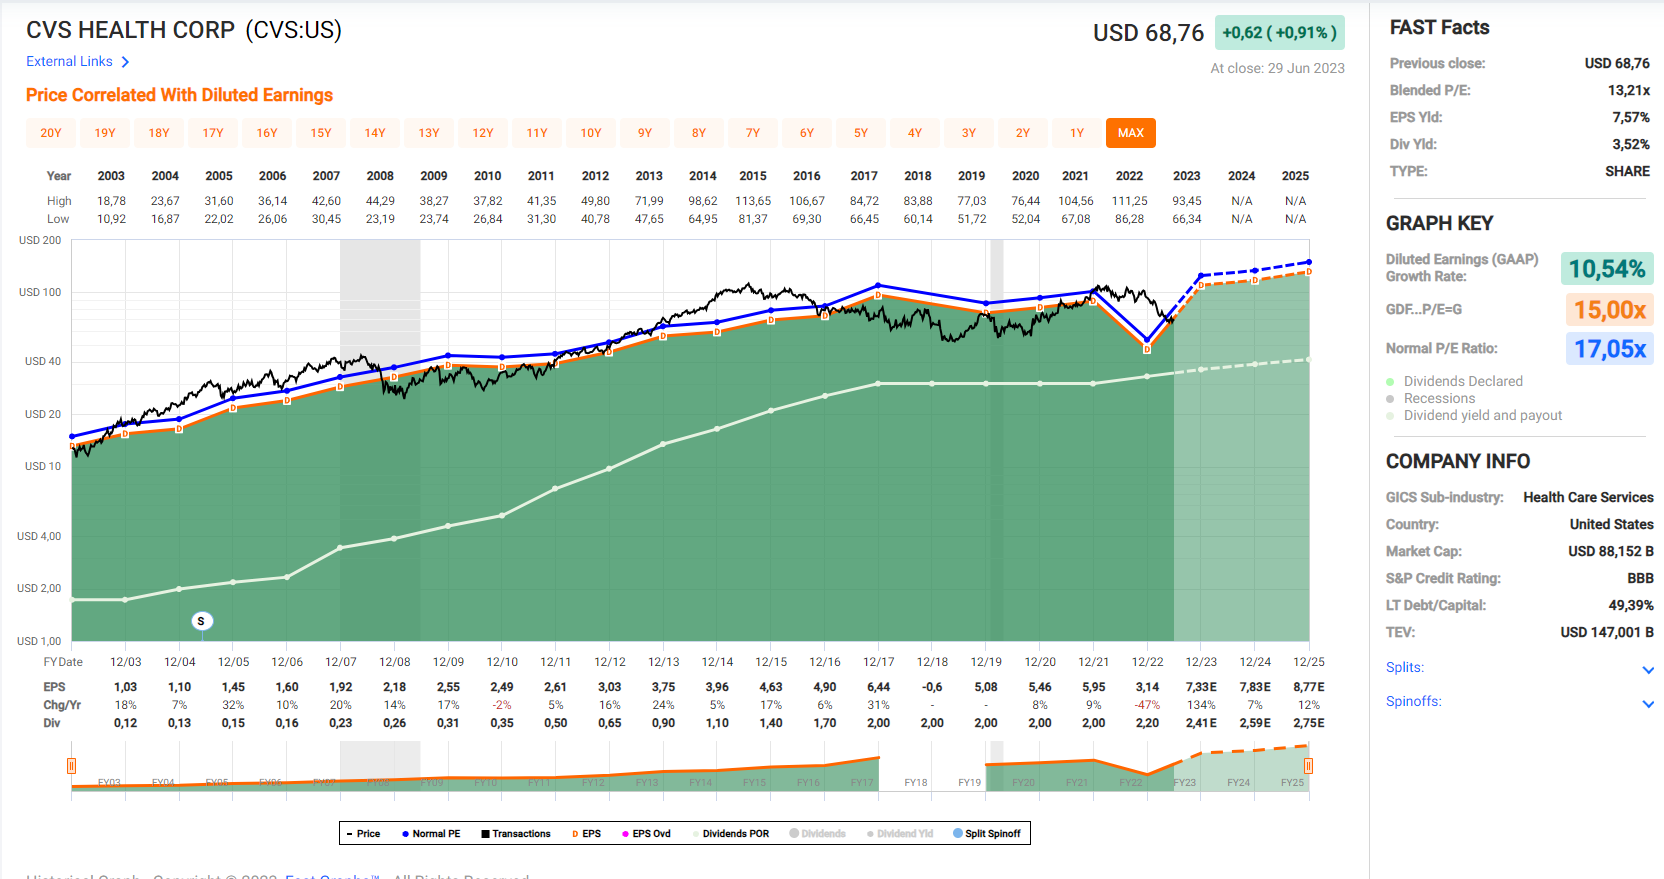Click the right handle of range slider
The height and width of the screenshot is (879, 1664).
click(x=1308, y=766)
